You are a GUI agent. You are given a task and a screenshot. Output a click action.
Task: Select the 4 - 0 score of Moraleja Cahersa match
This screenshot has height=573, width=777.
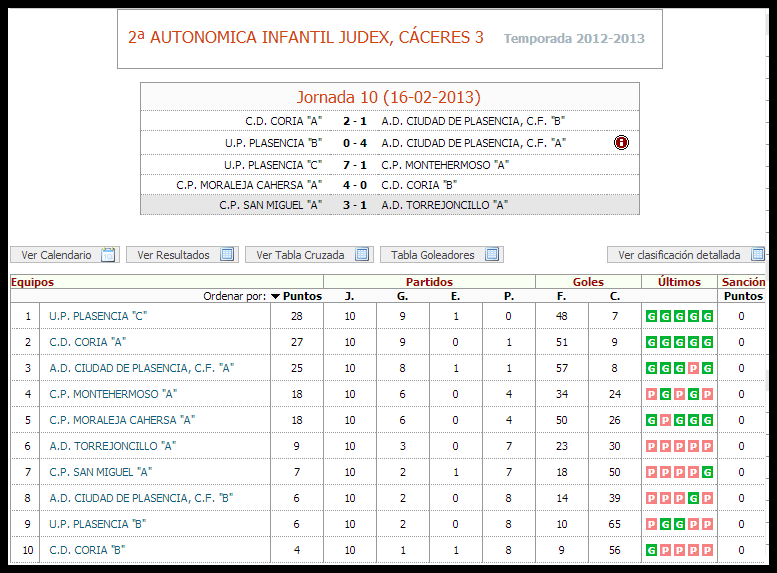pyautogui.click(x=355, y=185)
